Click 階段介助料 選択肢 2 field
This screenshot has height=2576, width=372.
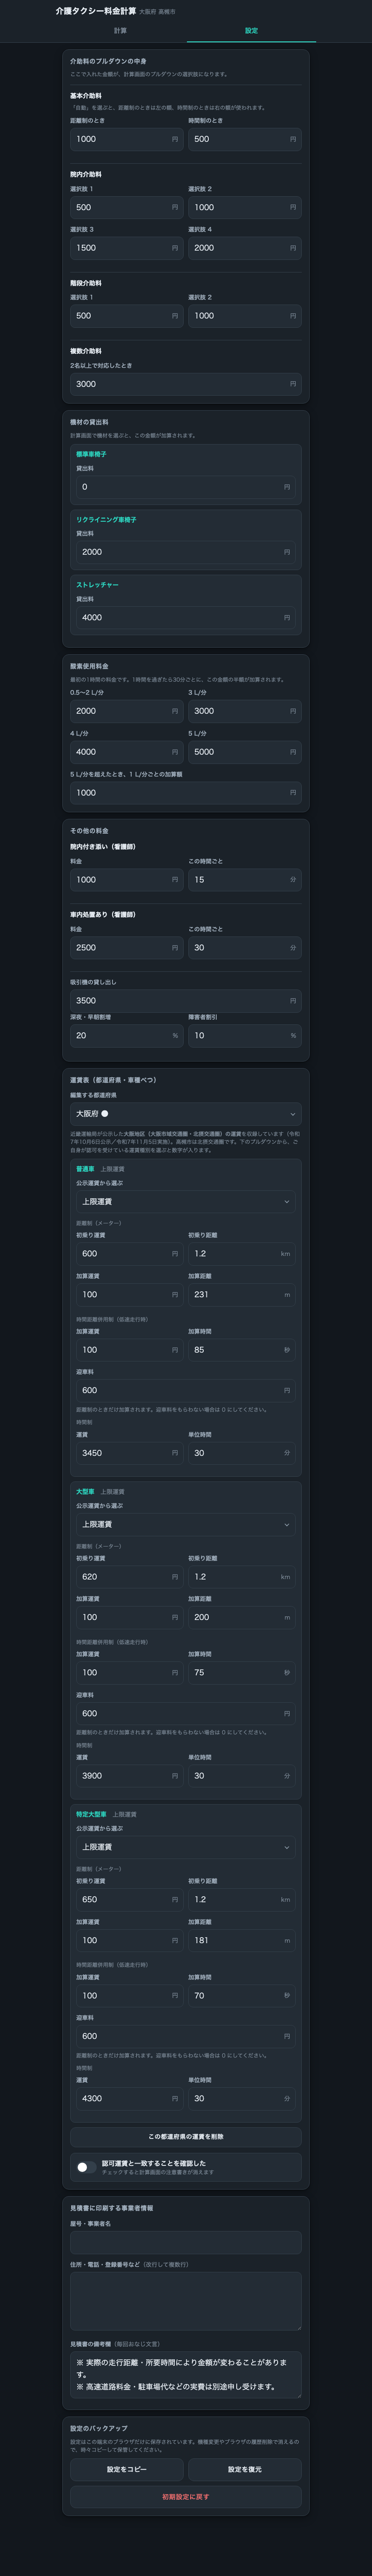(x=245, y=316)
